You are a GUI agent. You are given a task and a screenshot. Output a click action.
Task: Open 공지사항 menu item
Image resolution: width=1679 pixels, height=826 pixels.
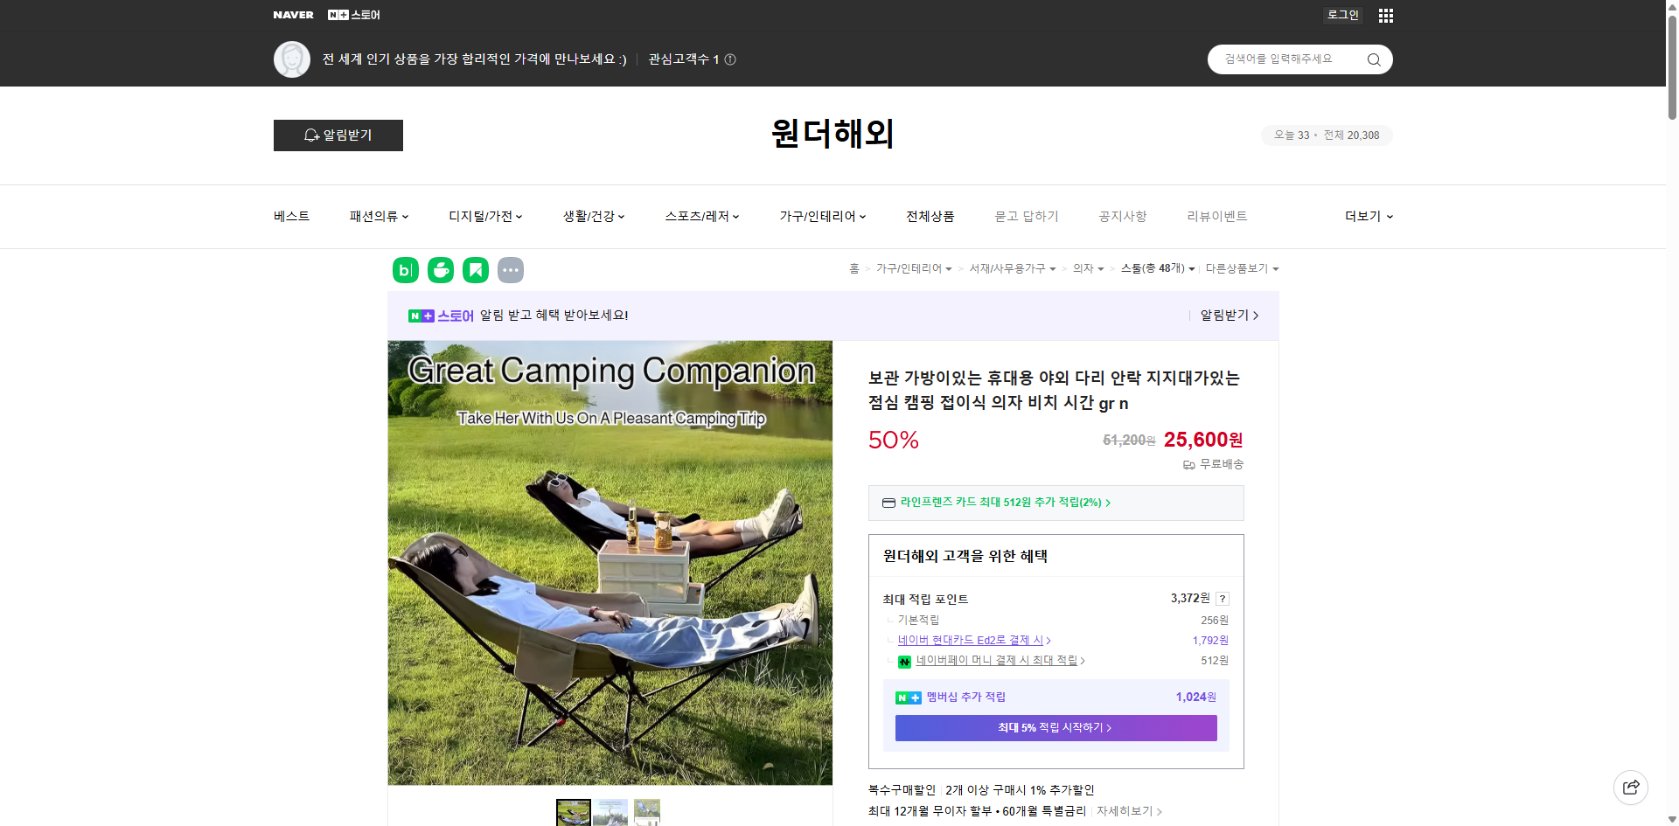pos(1122,216)
